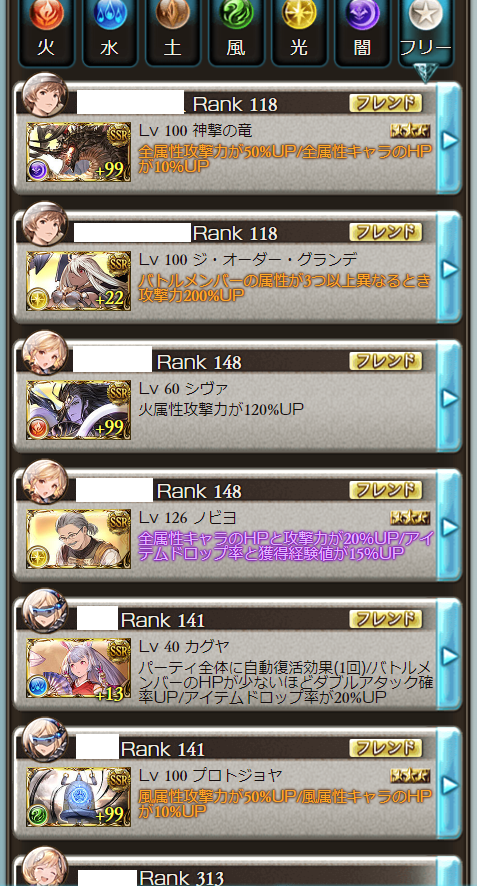Switch to the 土 earth element tab
The image size is (477, 886).
tap(173, 31)
